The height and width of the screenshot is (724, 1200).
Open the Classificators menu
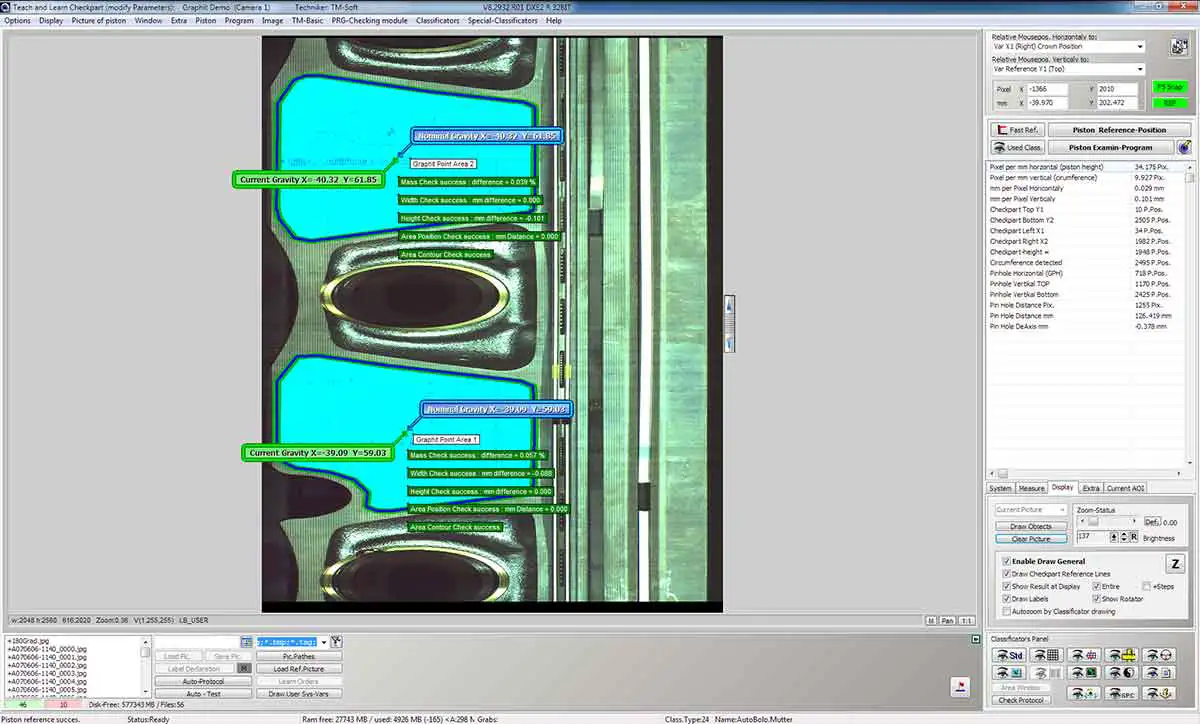pyautogui.click(x=438, y=20)
